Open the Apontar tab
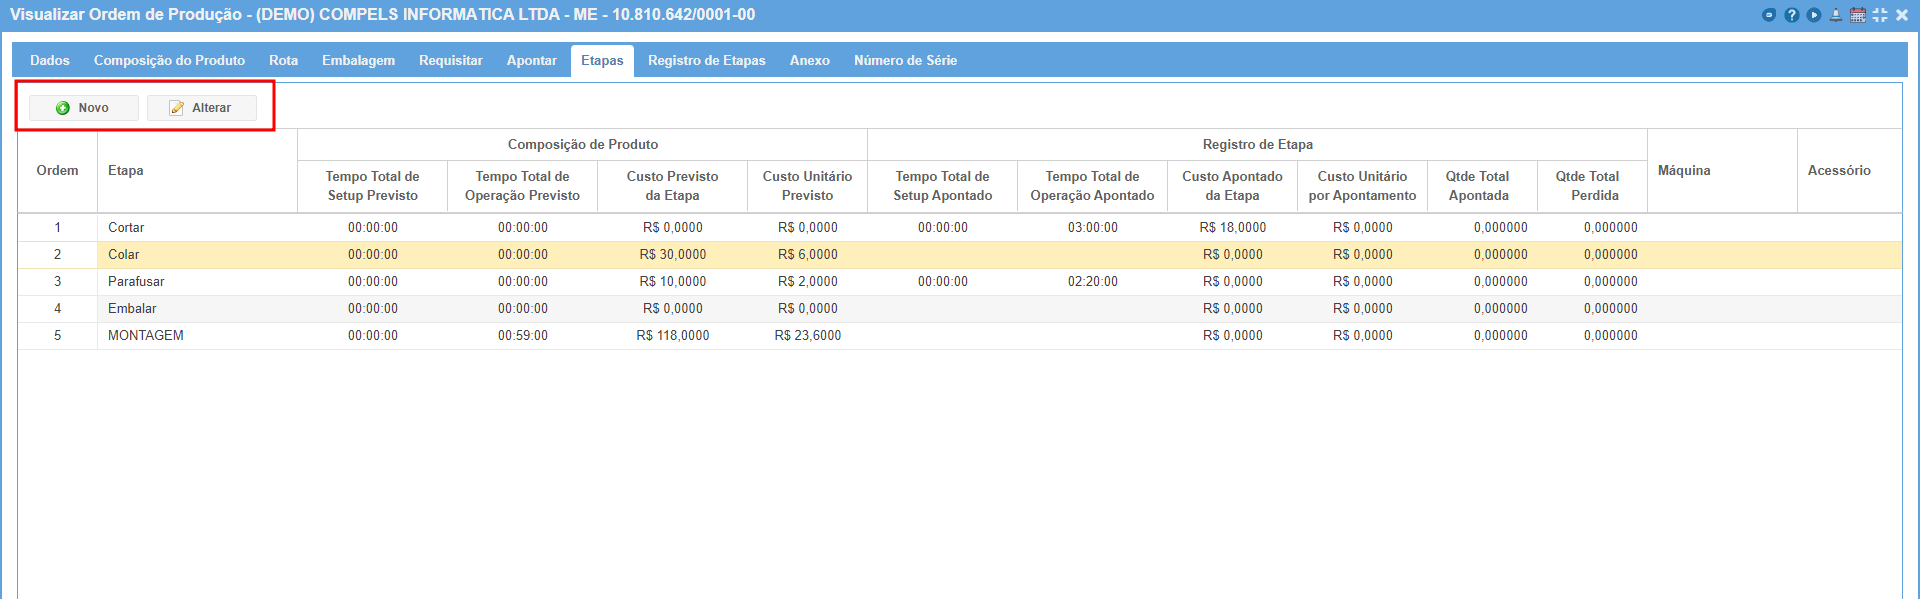Screen dimensions: 1920x599 [531, 61]
